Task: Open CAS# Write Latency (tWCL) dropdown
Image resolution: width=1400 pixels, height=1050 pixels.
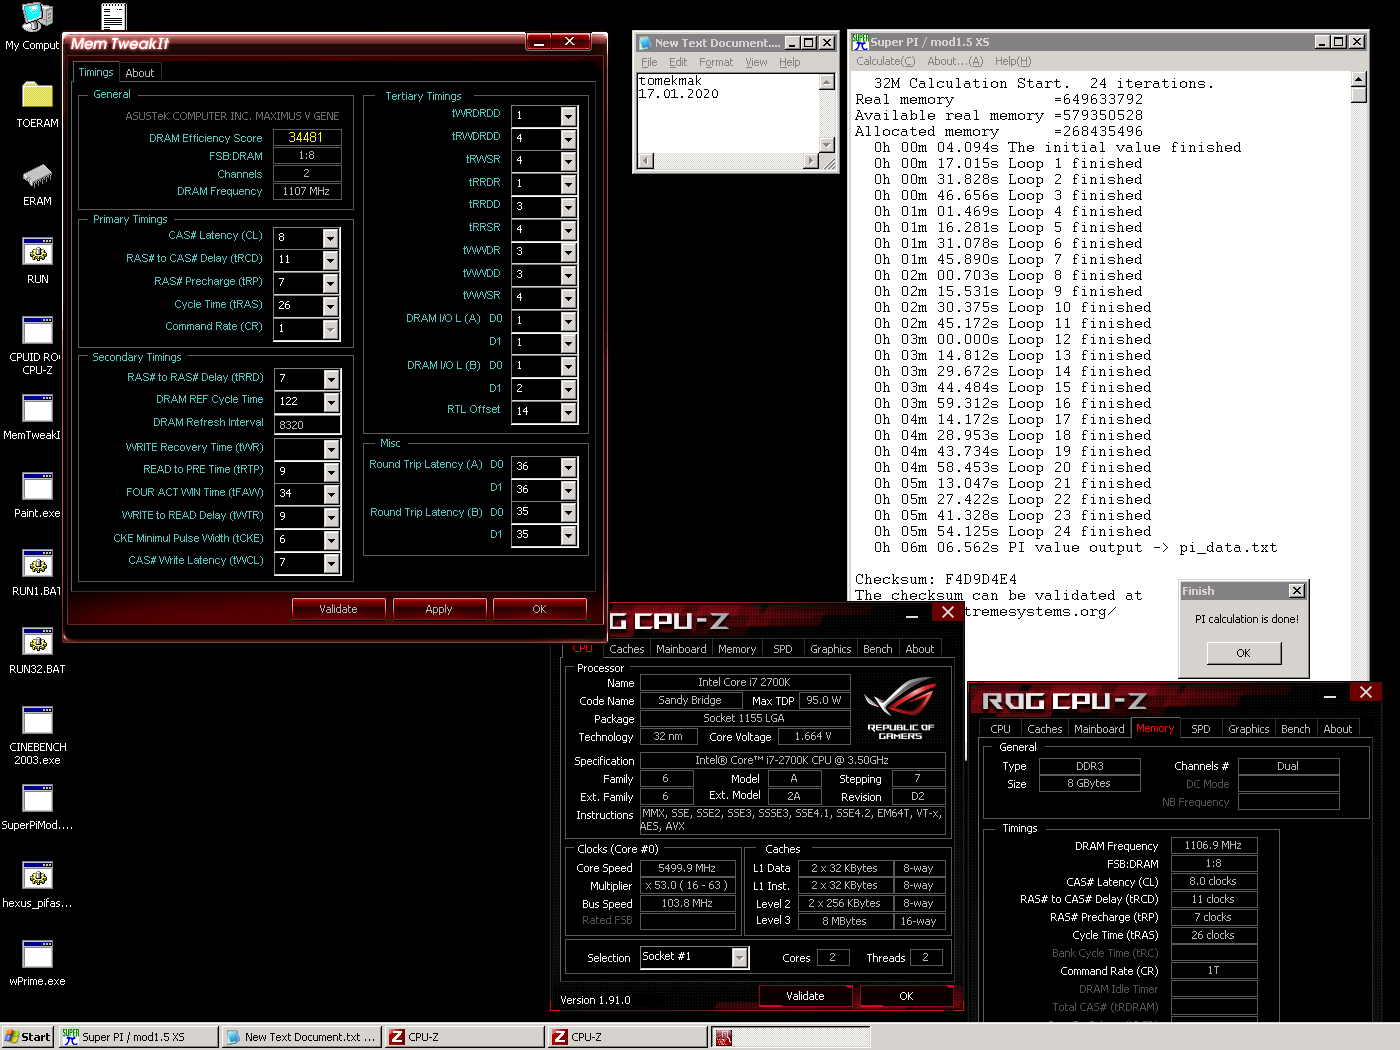Action: pyautogui.click(x=331, y=563)
